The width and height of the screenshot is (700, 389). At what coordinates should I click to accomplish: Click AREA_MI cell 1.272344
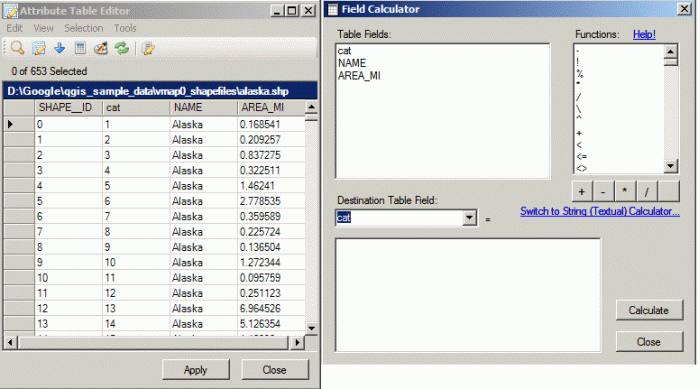click(271, 262)
